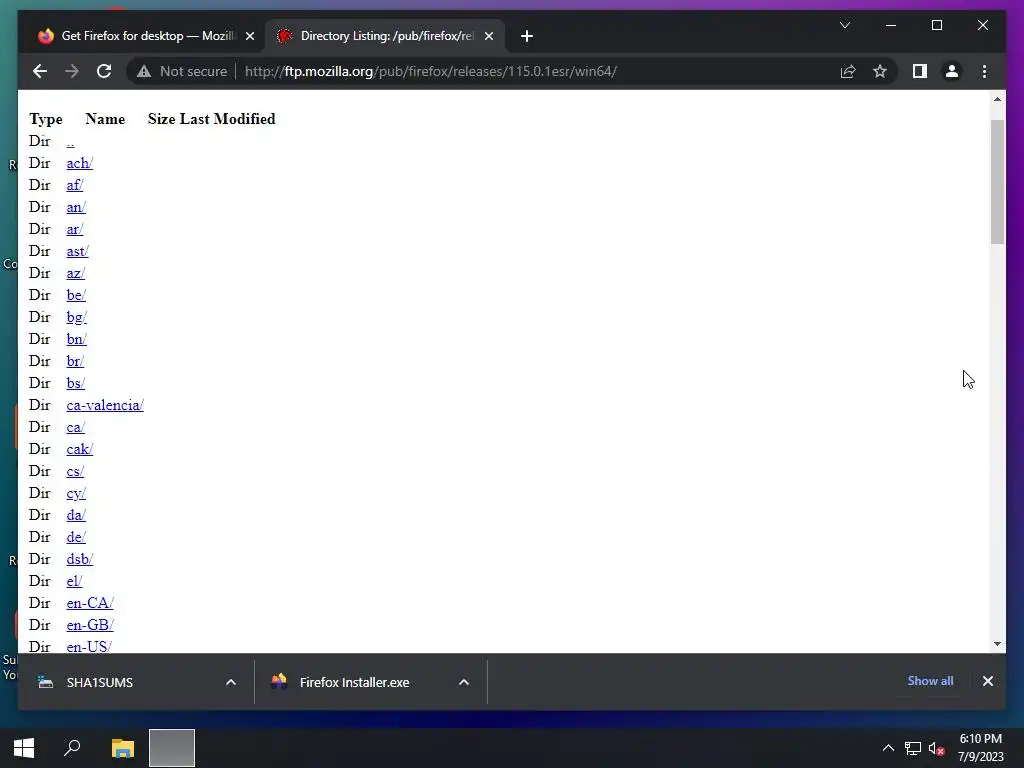Open Windows taskbar search
The width and height of the screenshot is (1024, 768).
(x=72, y=748)
